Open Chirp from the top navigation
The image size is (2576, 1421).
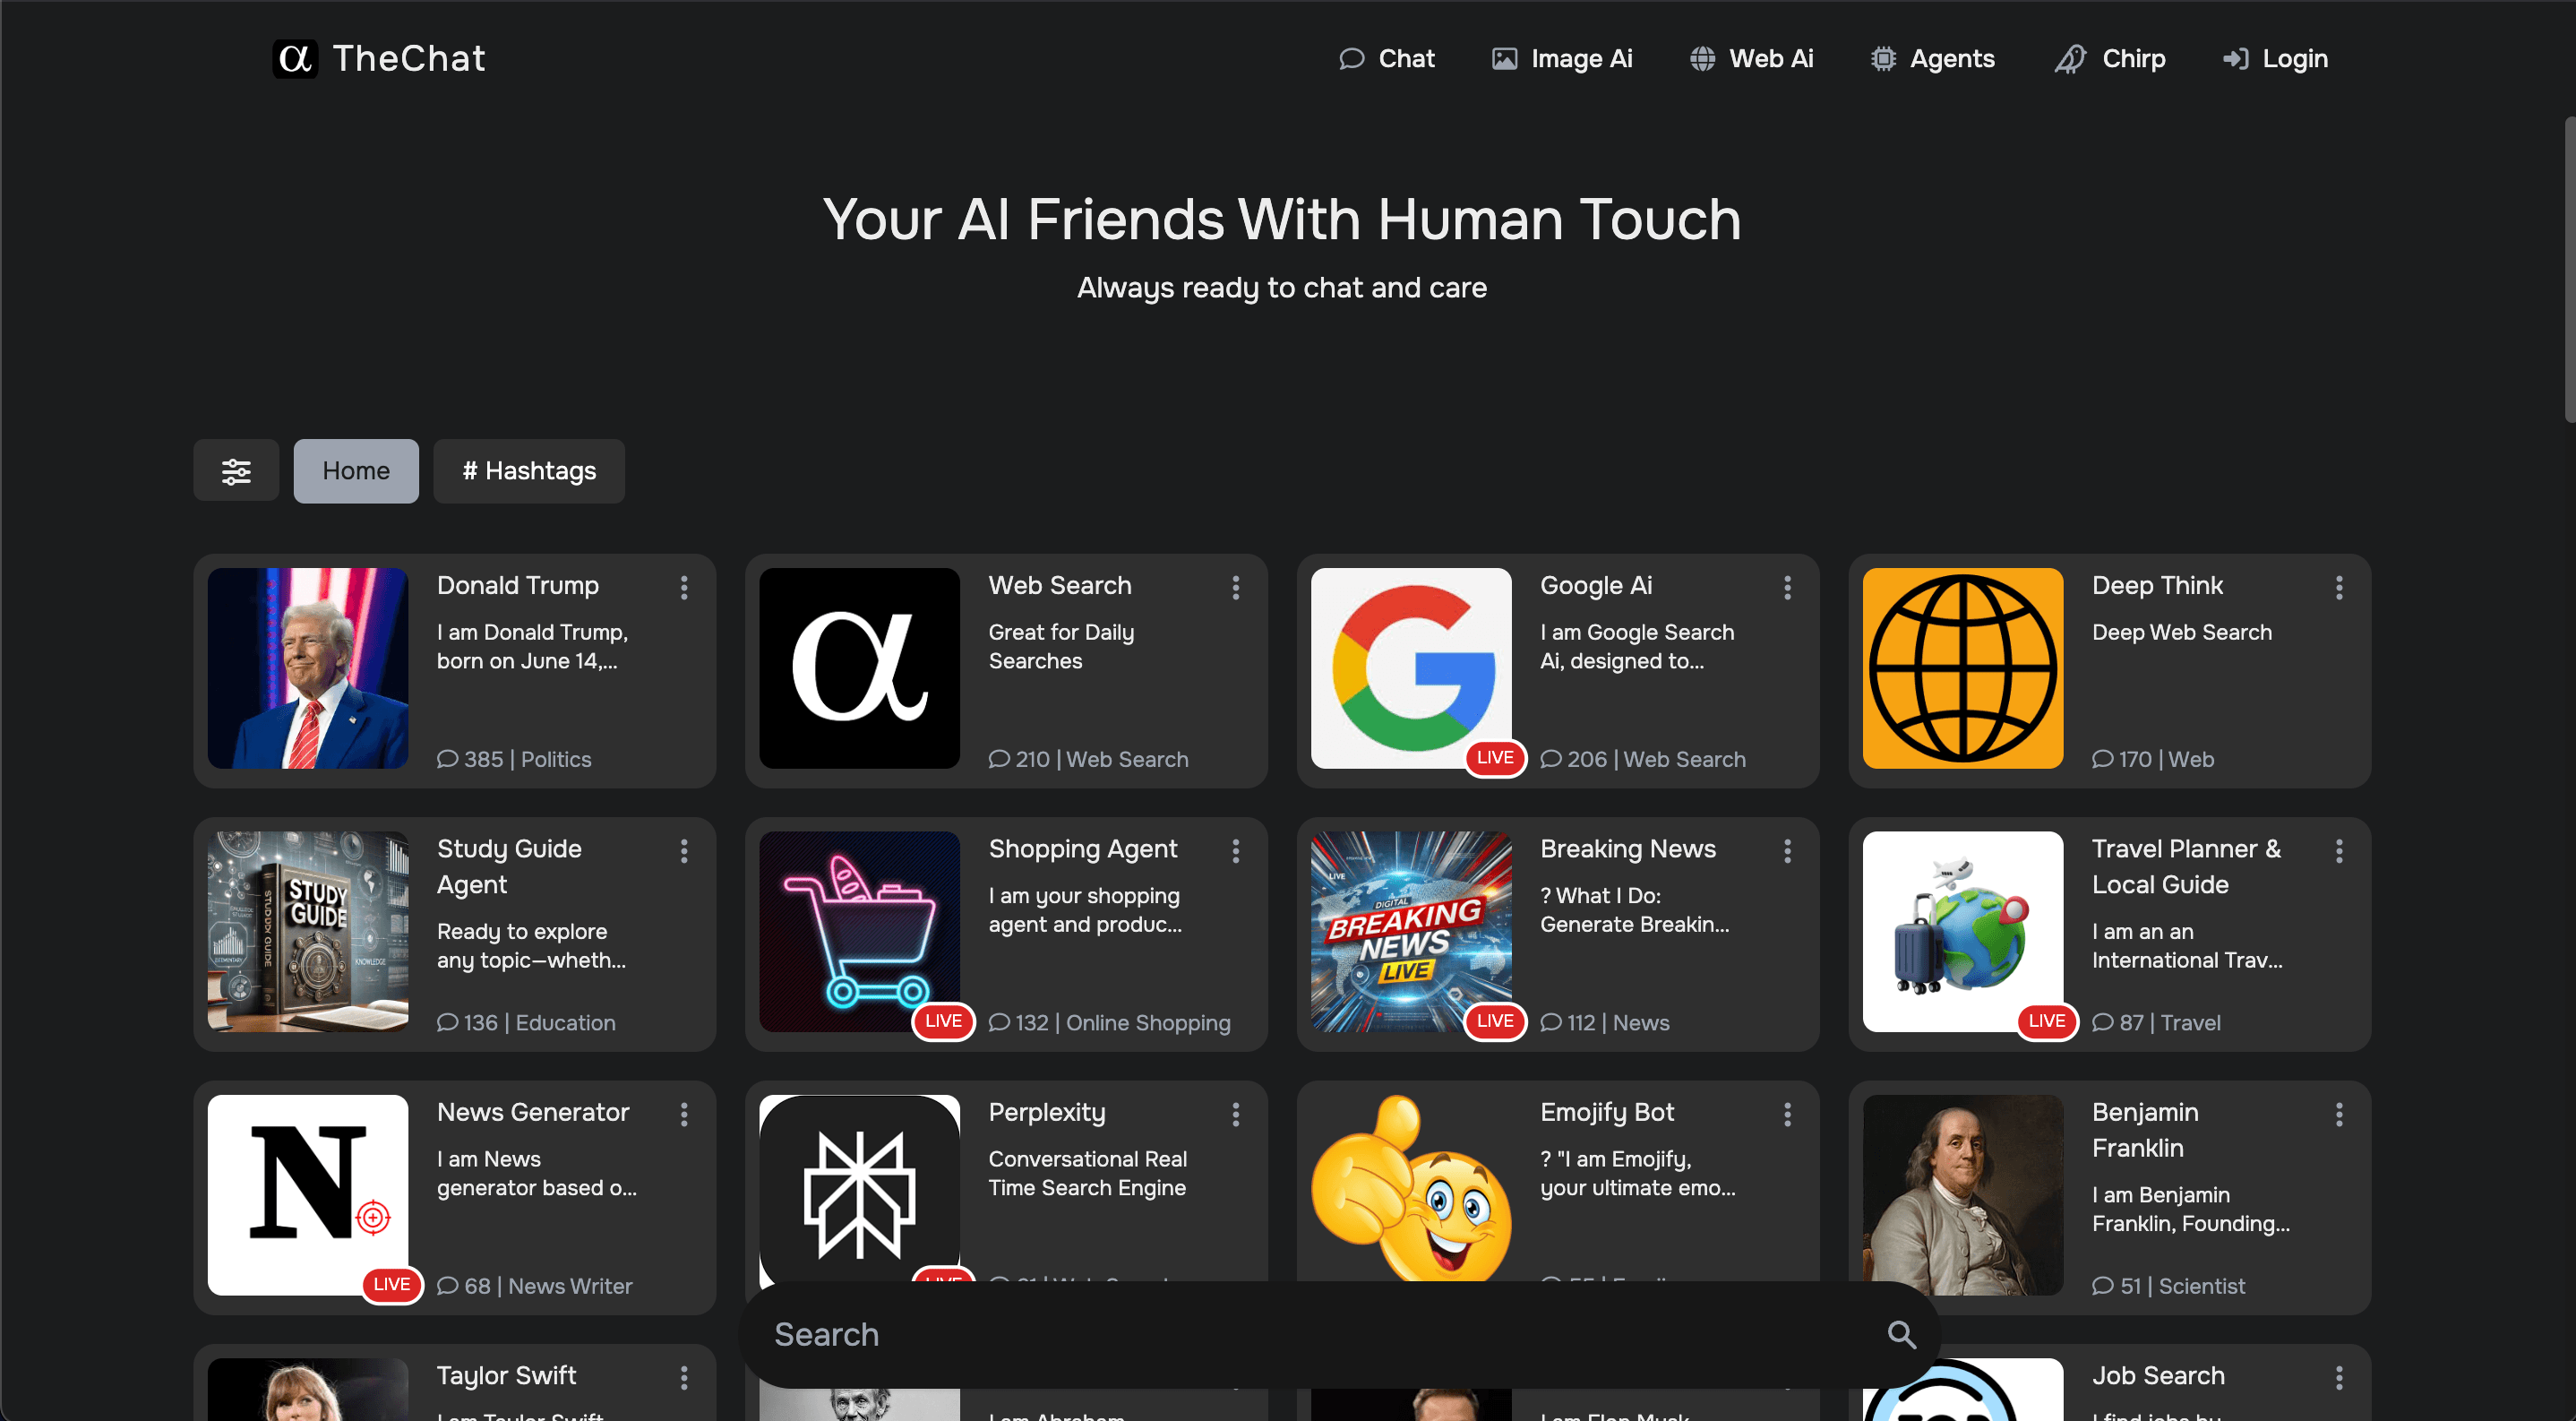coord(2111,58)
